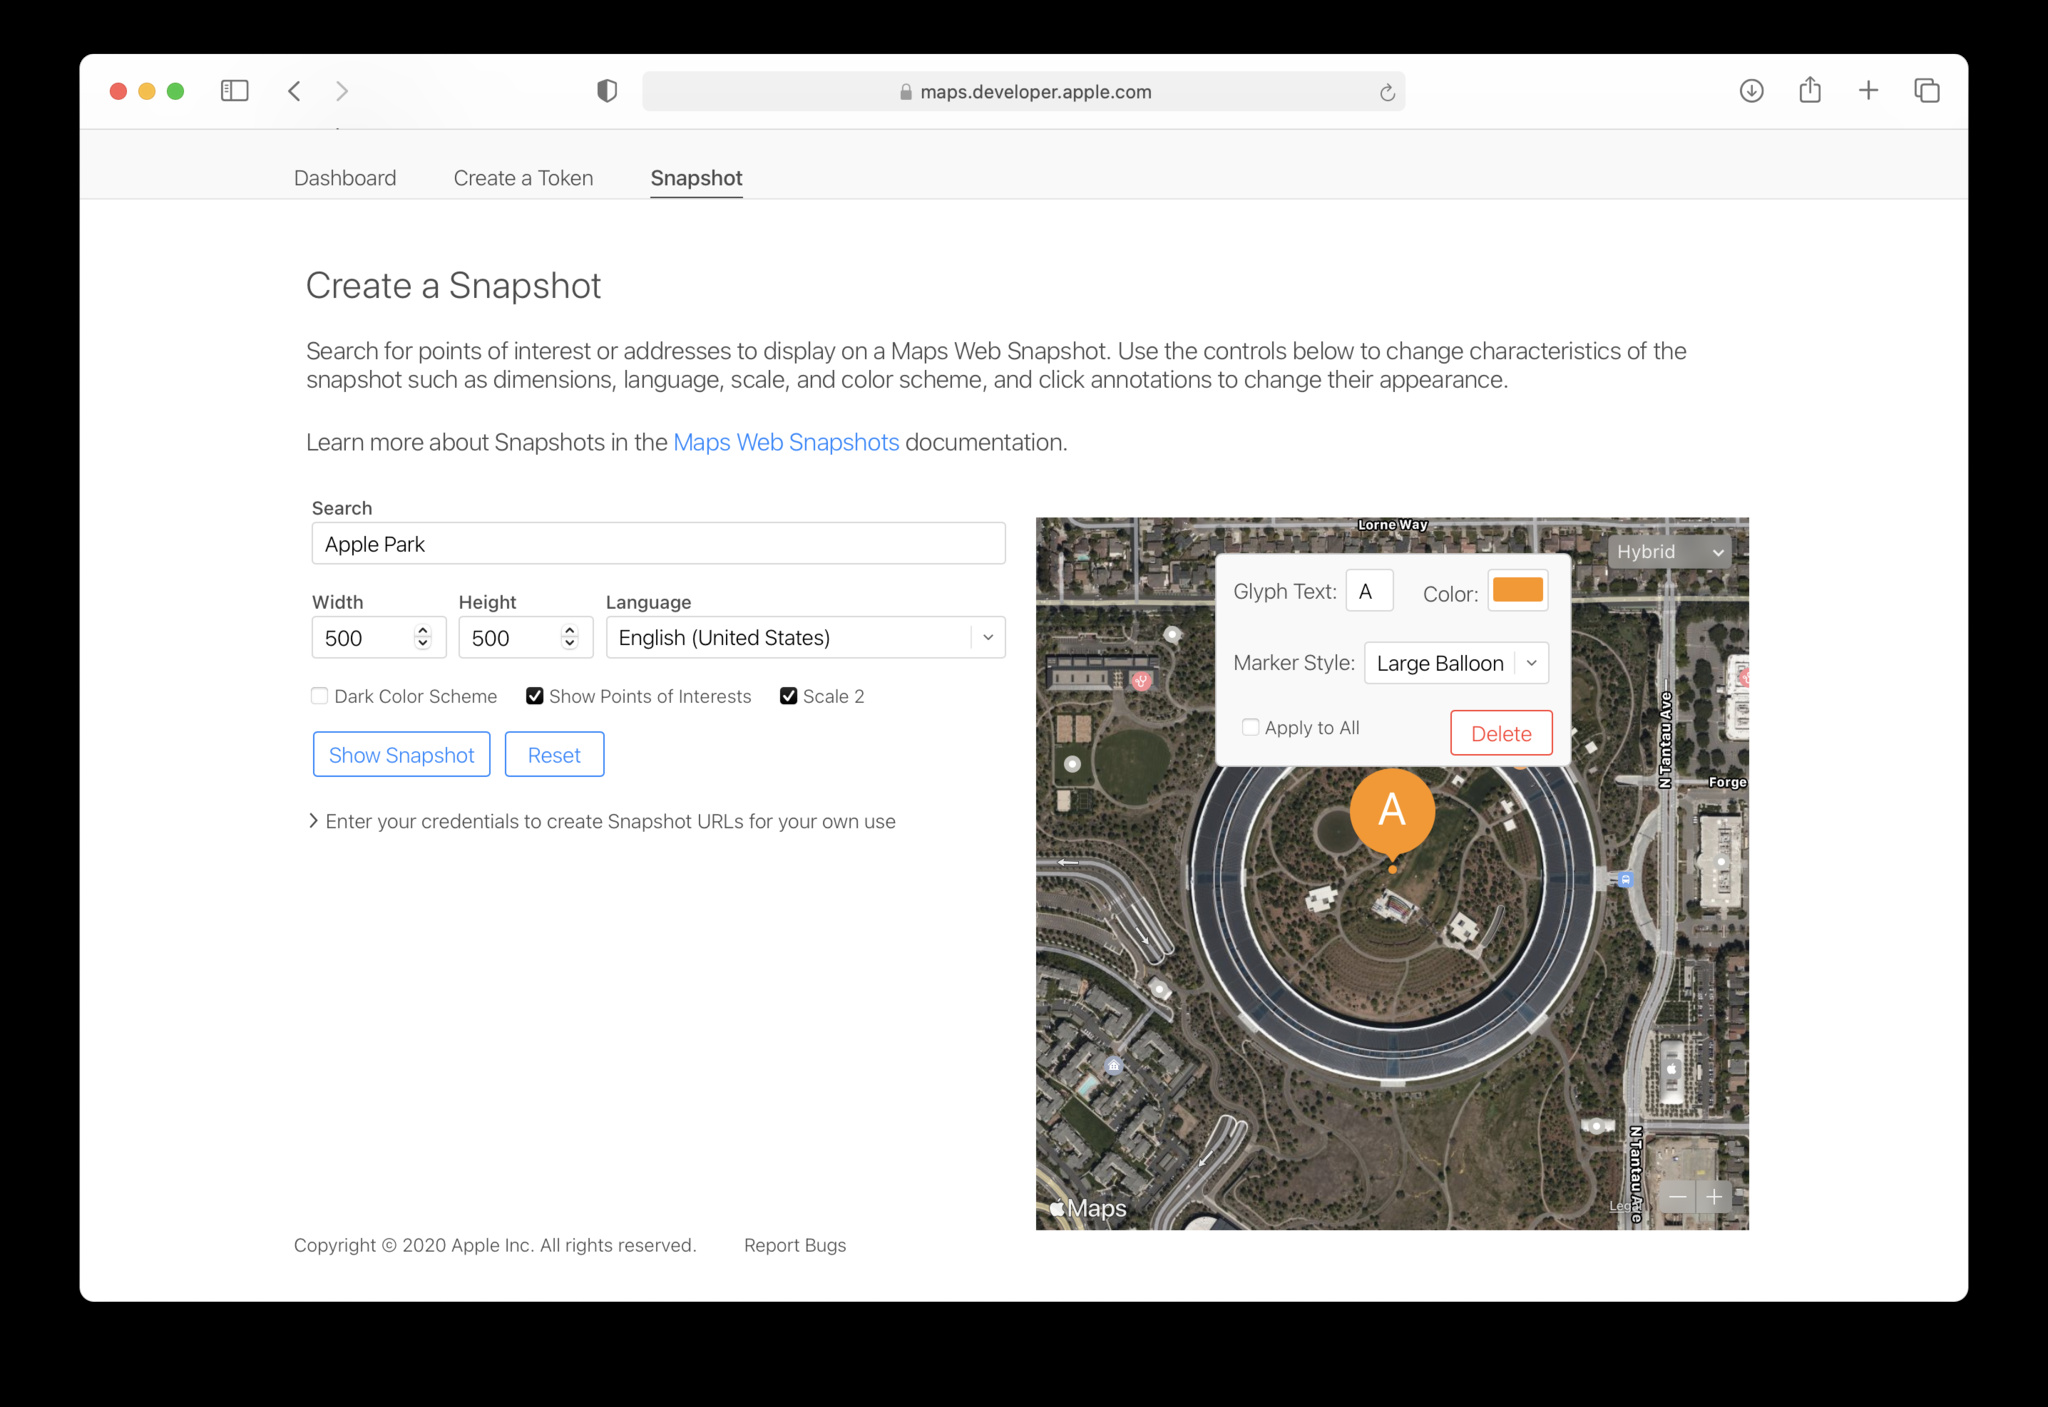
Task: Click the blue transit icon beside the ring
Action: (1625, 880)
